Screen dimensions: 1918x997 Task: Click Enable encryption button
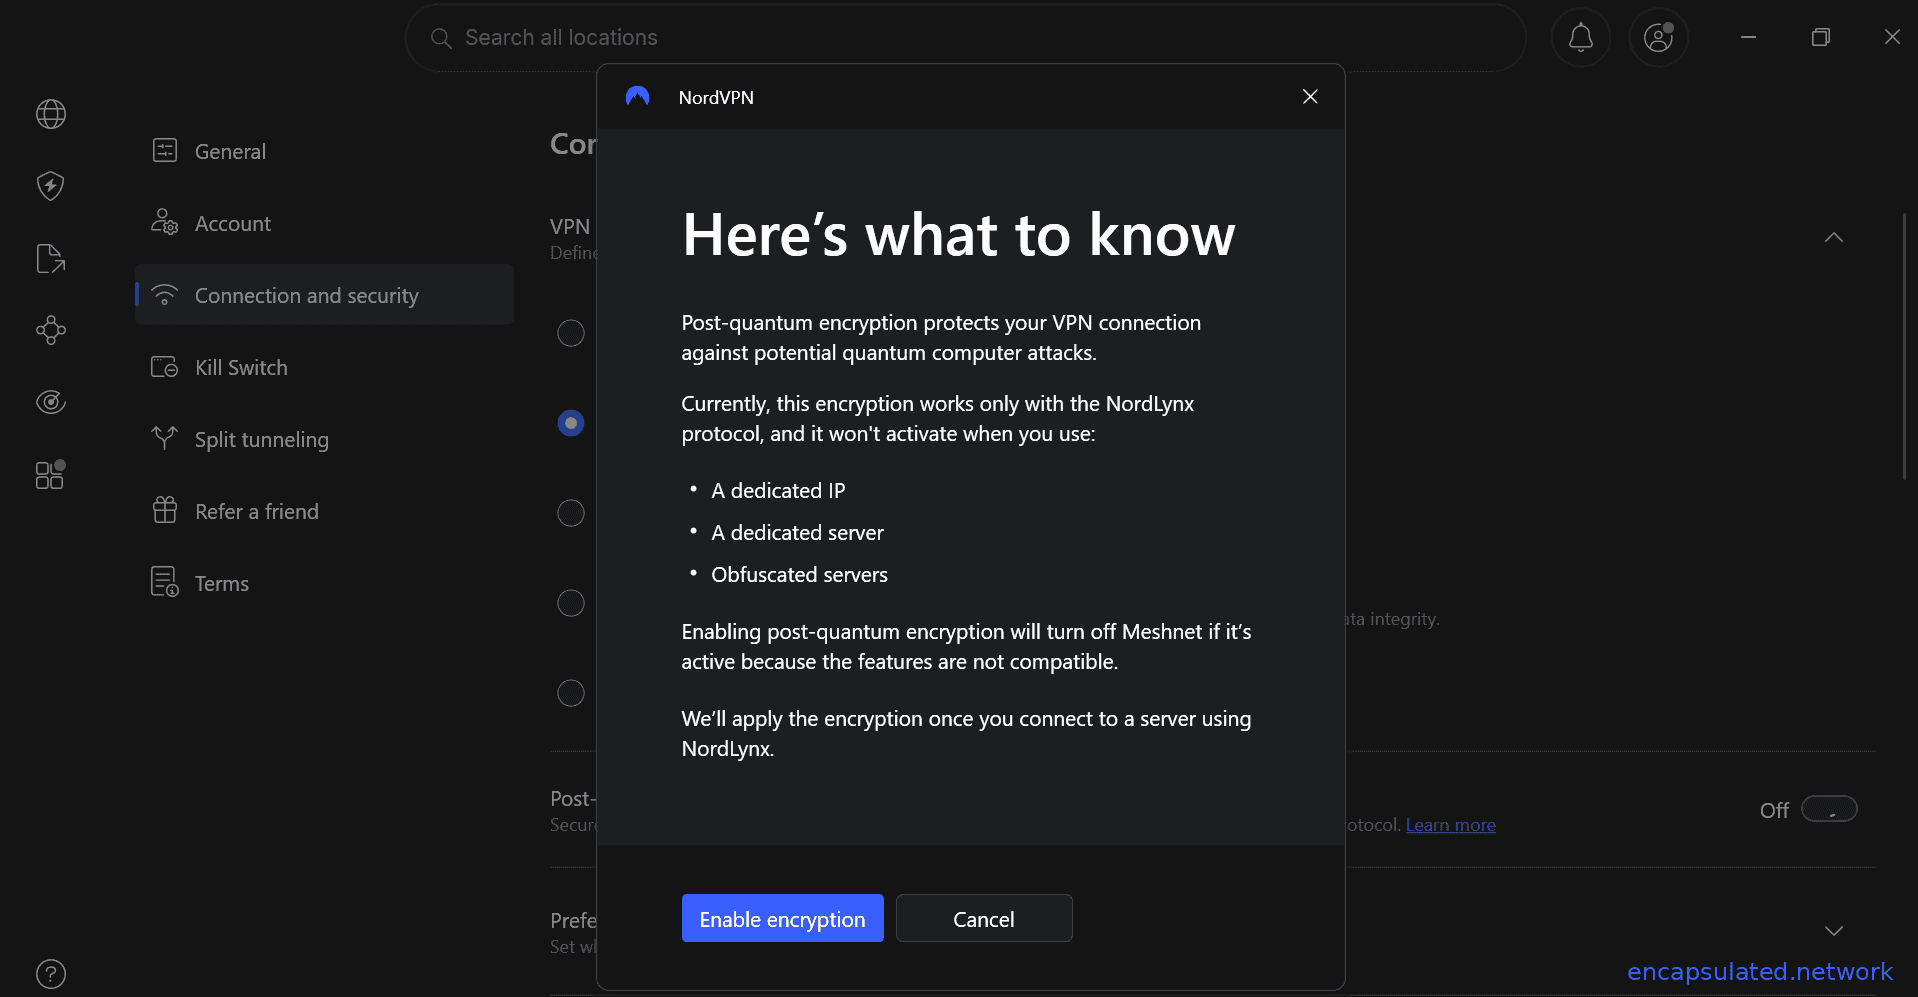pos(783,918)
